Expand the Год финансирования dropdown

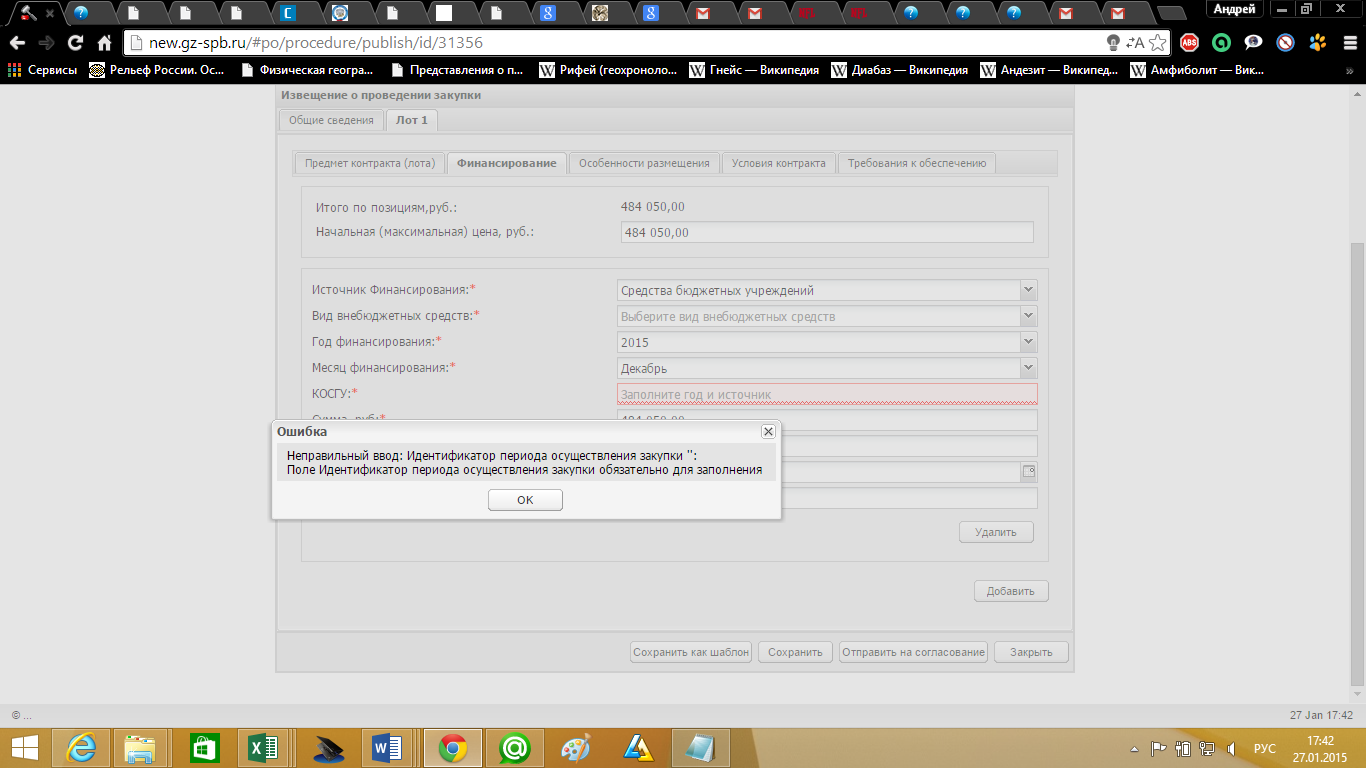(x=1028, y=342)
